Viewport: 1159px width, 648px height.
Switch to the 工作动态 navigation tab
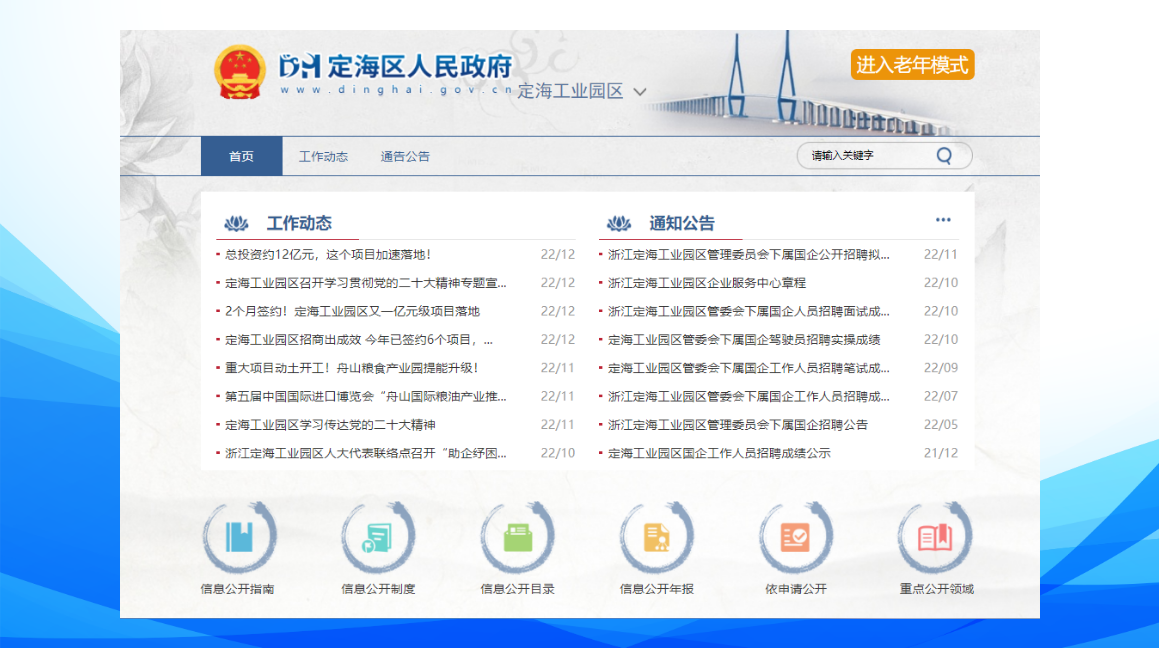point(323,156)
